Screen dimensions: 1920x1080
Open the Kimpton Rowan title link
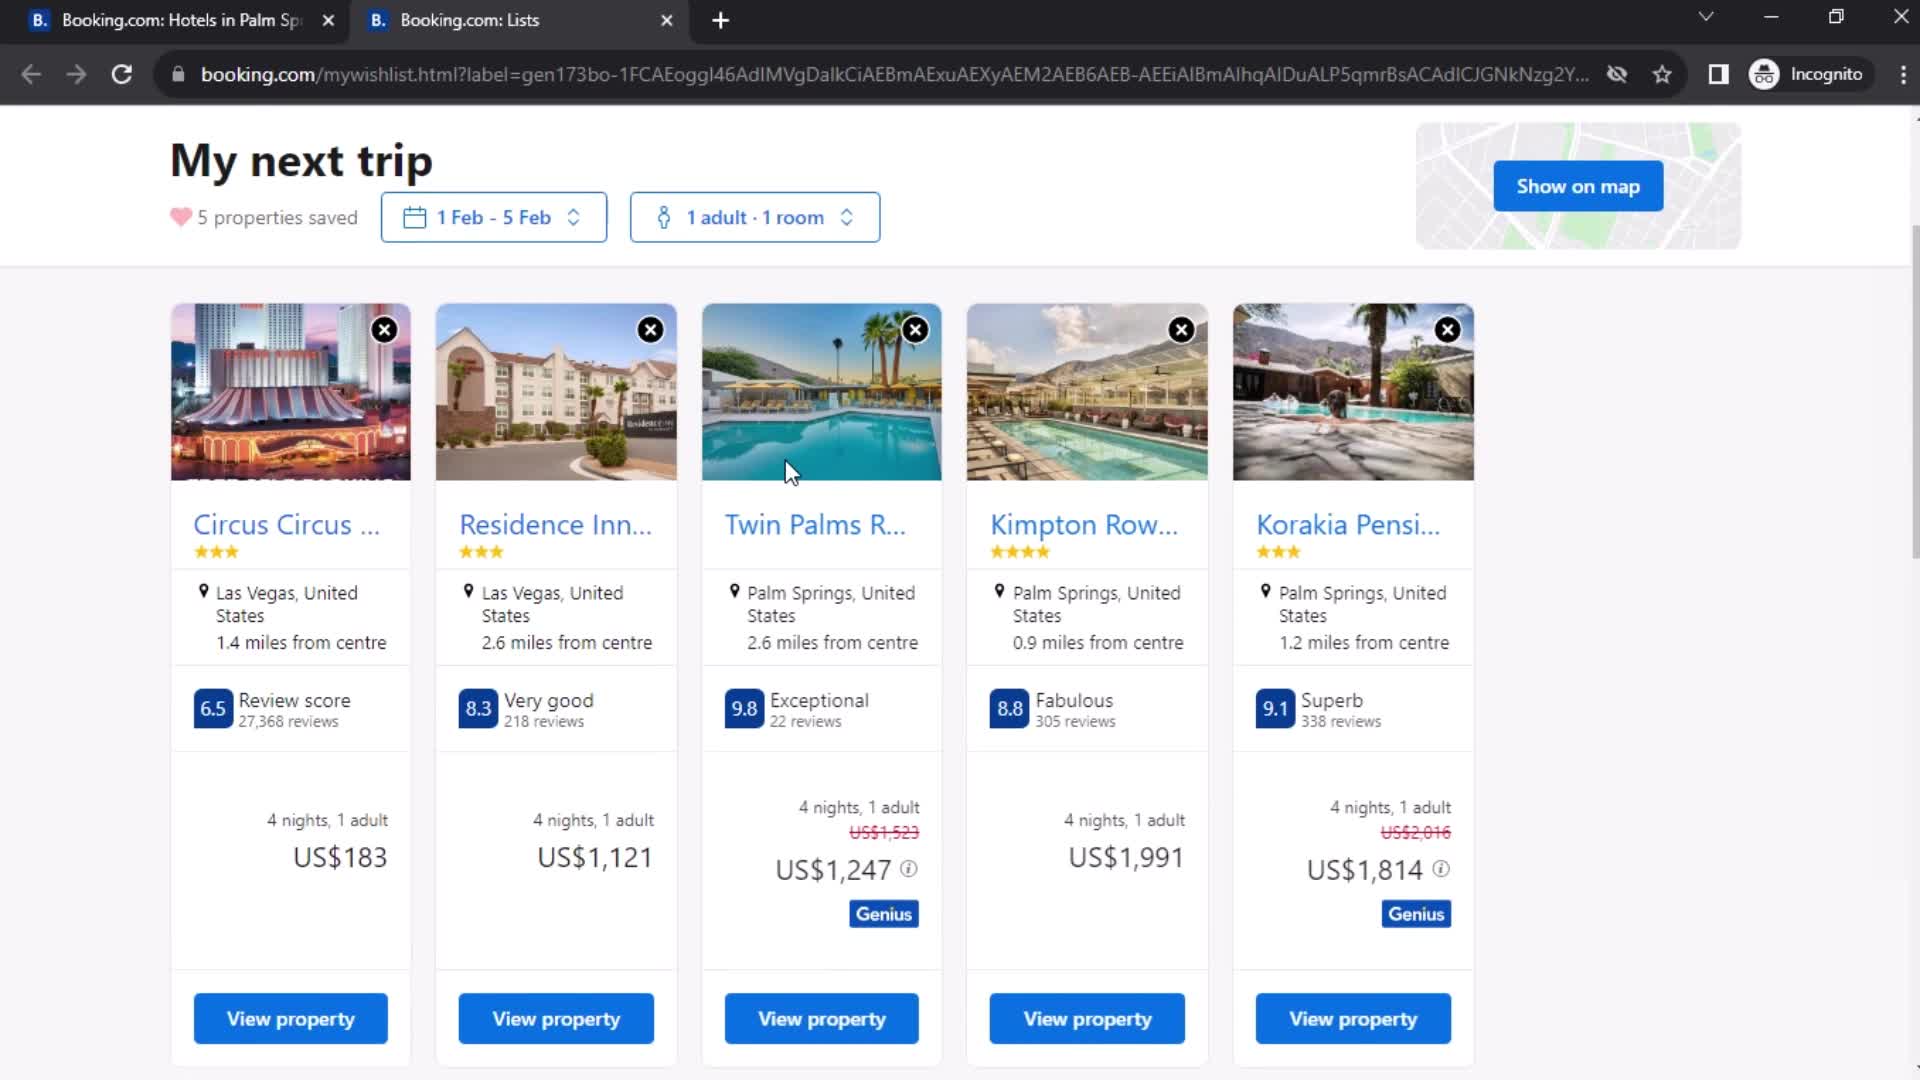1084,524
